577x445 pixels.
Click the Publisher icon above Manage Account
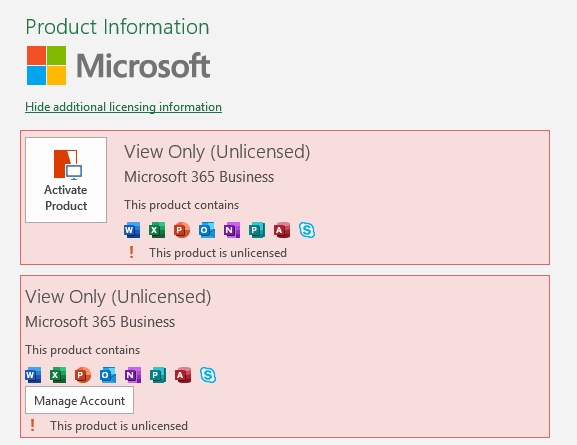158,375
